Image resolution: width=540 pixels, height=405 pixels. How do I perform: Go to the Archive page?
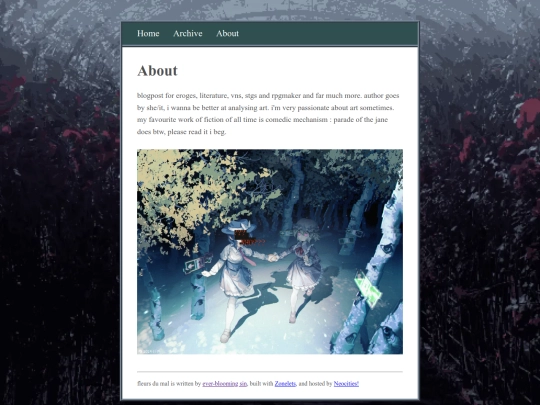coord(188,33)
